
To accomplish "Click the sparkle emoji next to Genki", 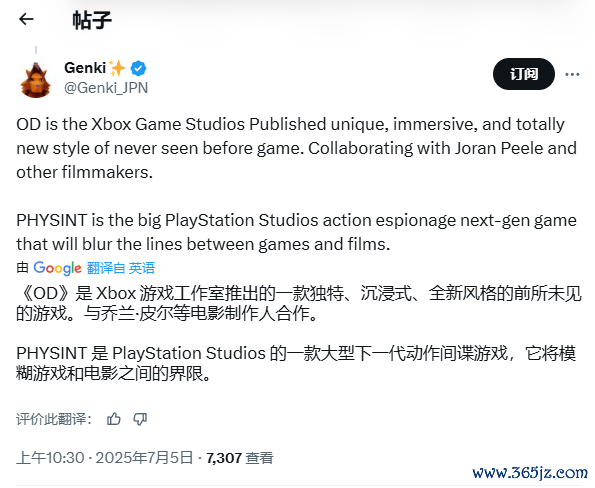I will pos(117,68).
